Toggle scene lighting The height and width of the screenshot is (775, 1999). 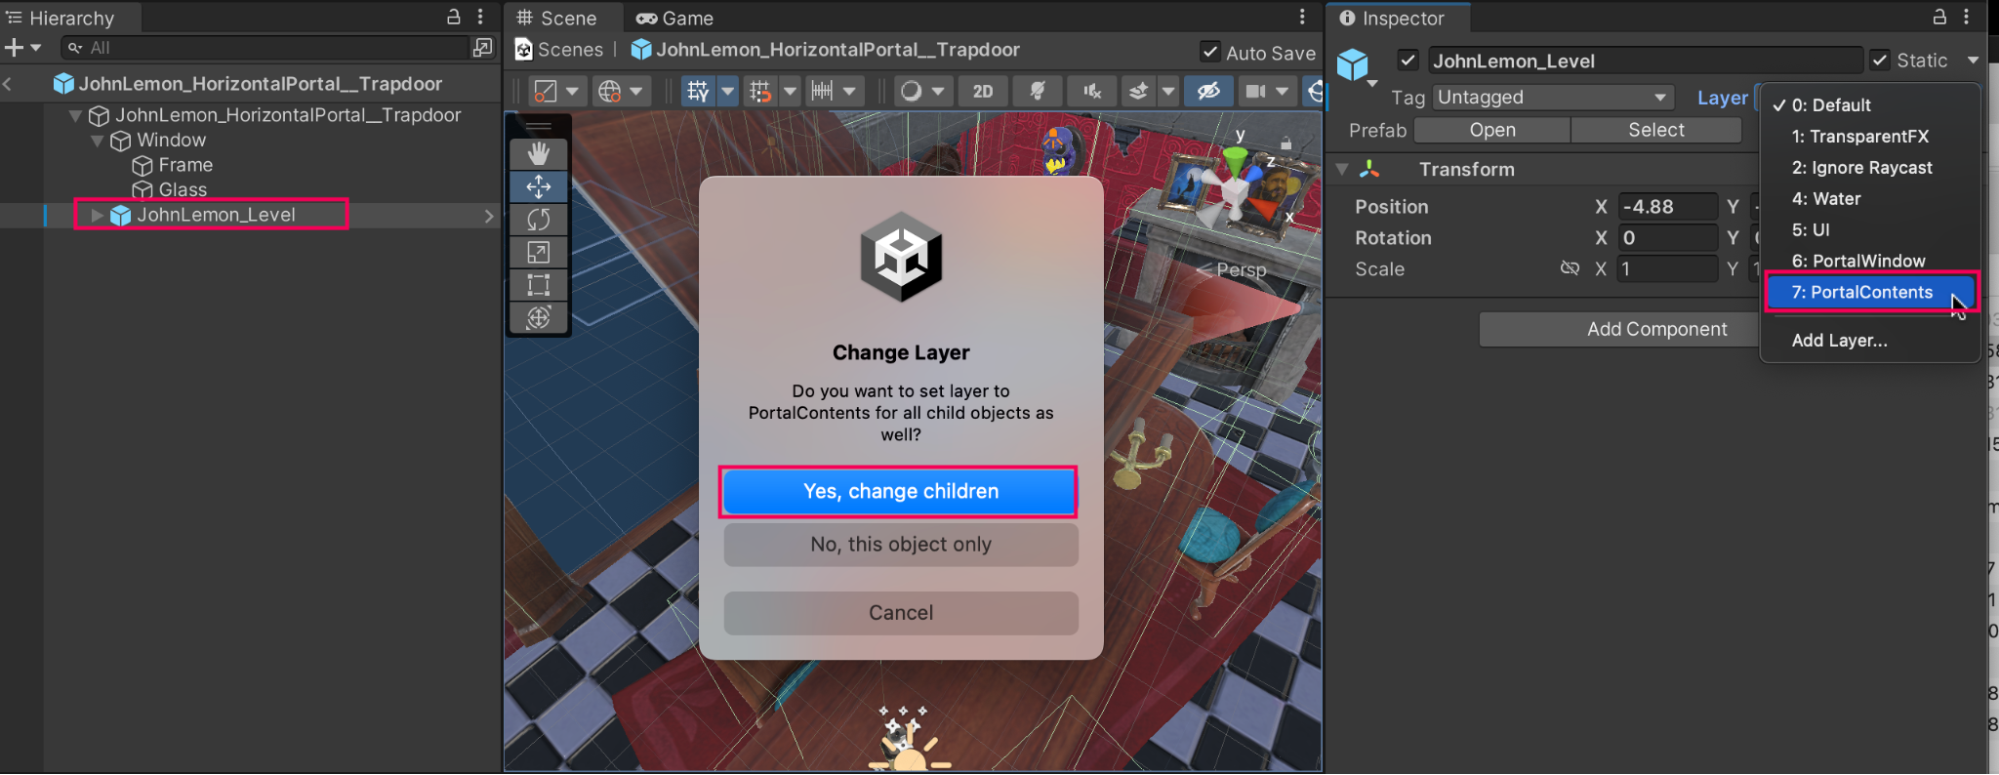1038,91
